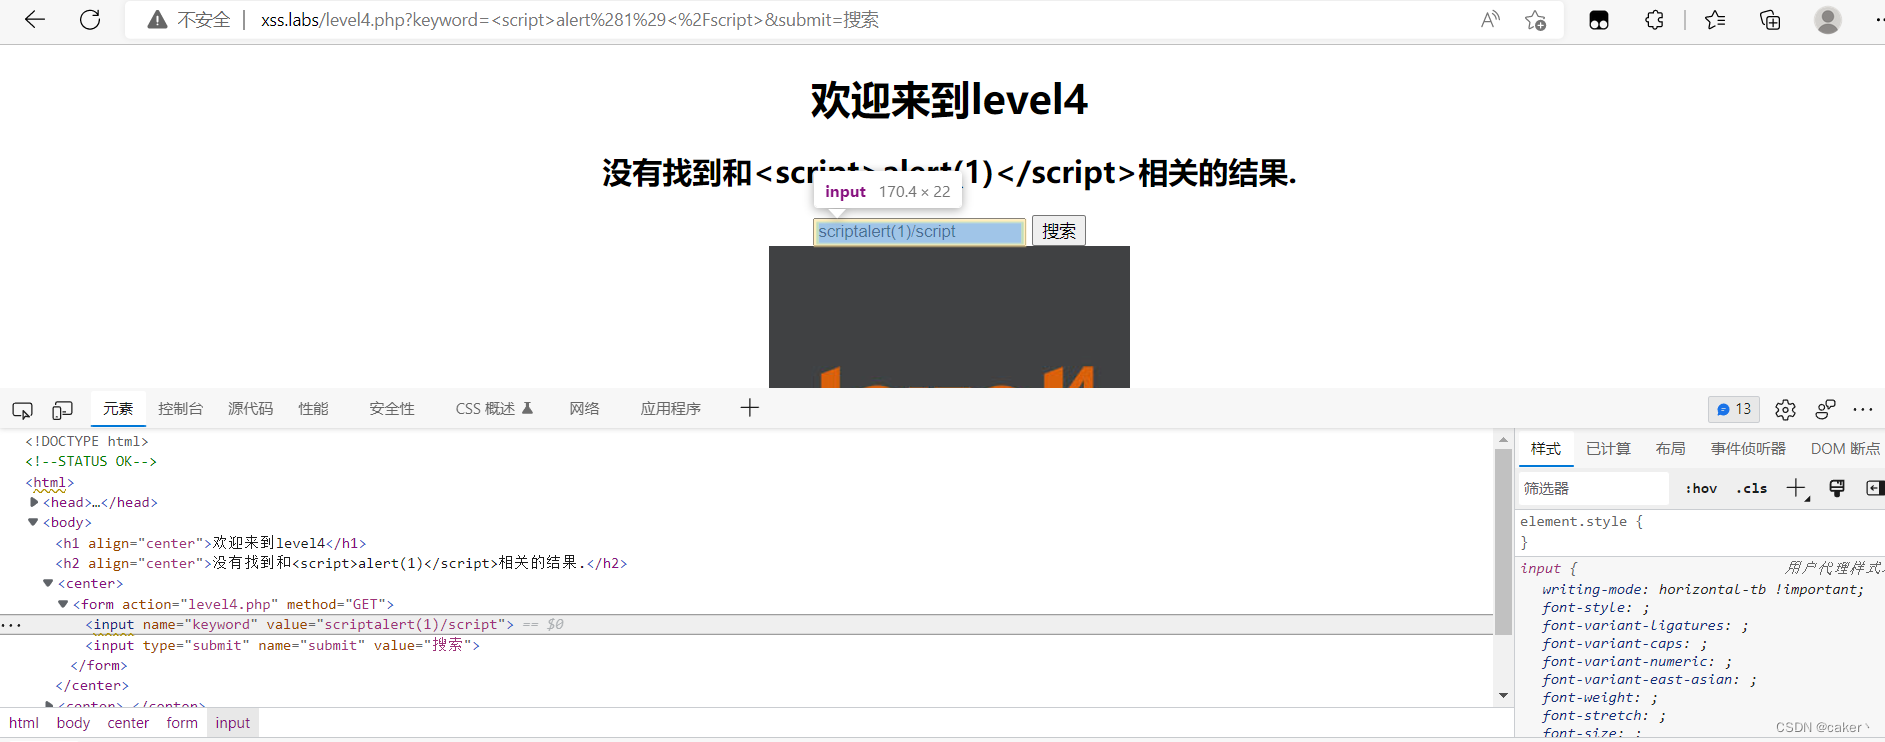
Task: Click the 筛选器 styles filter box
Action: 1594,489
